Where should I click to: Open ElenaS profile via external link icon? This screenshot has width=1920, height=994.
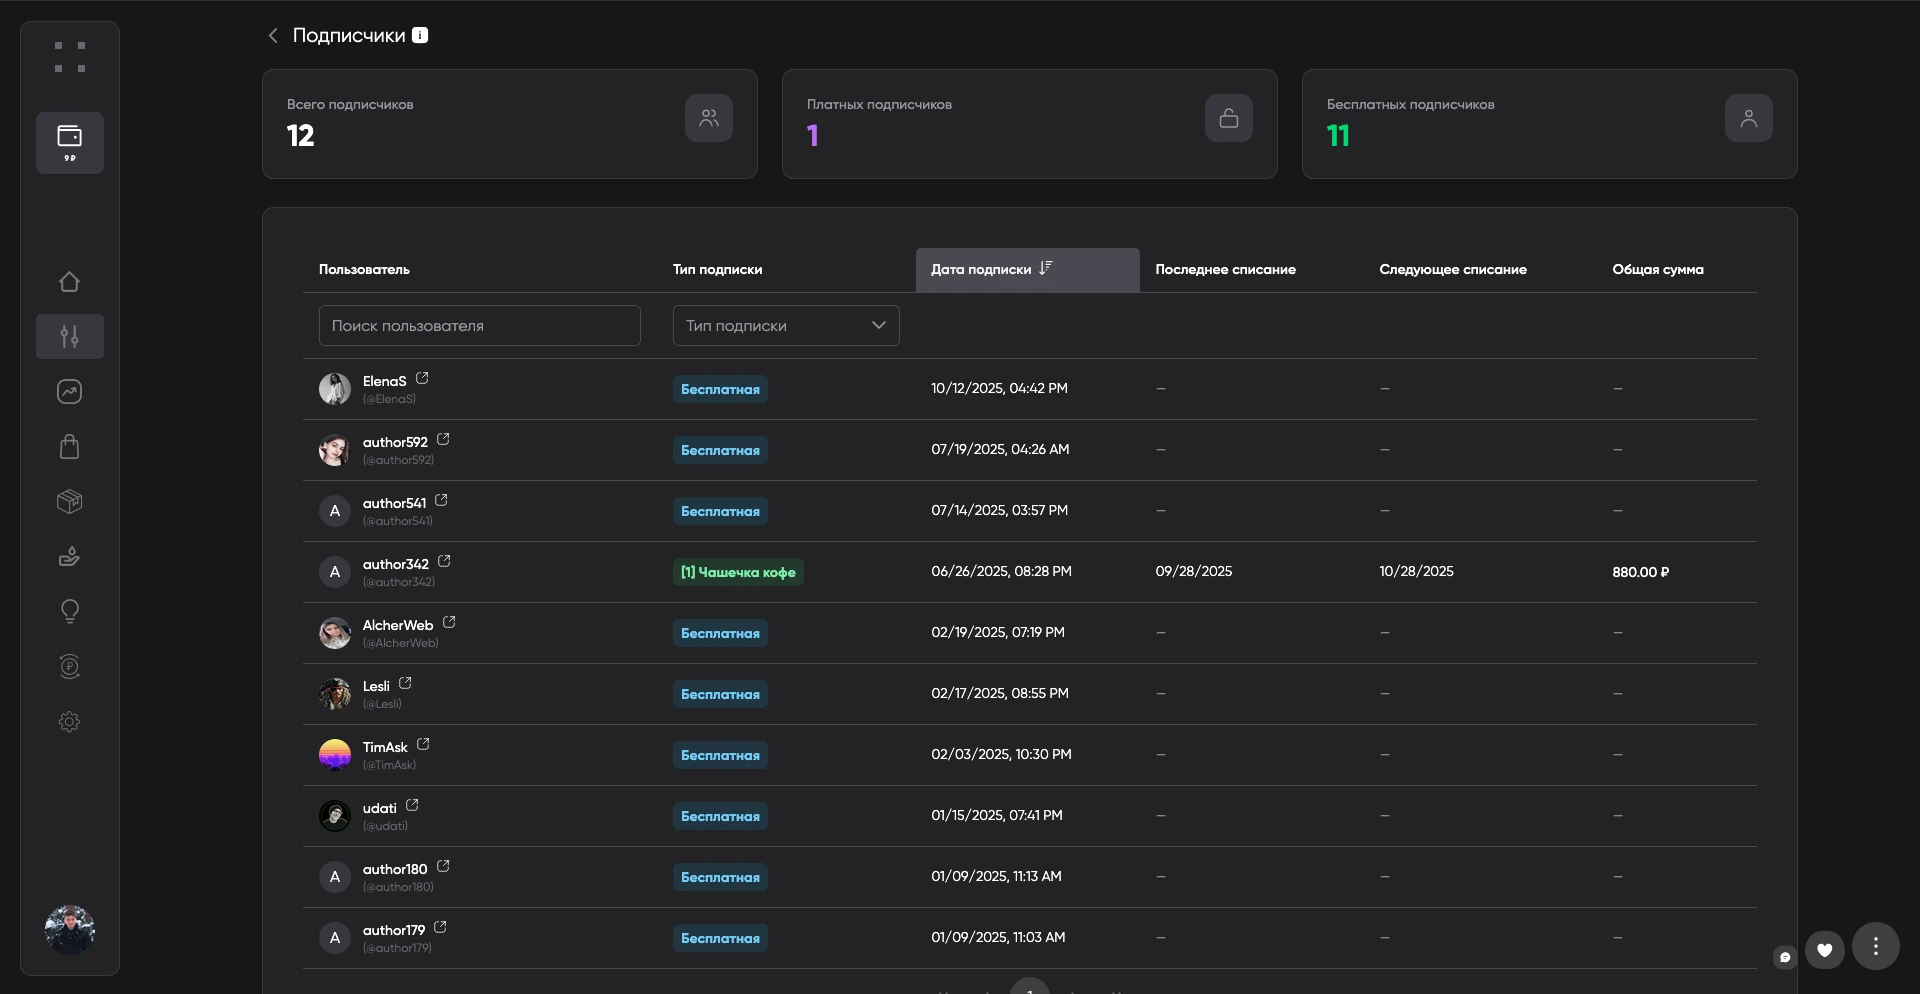click(422, 379)
